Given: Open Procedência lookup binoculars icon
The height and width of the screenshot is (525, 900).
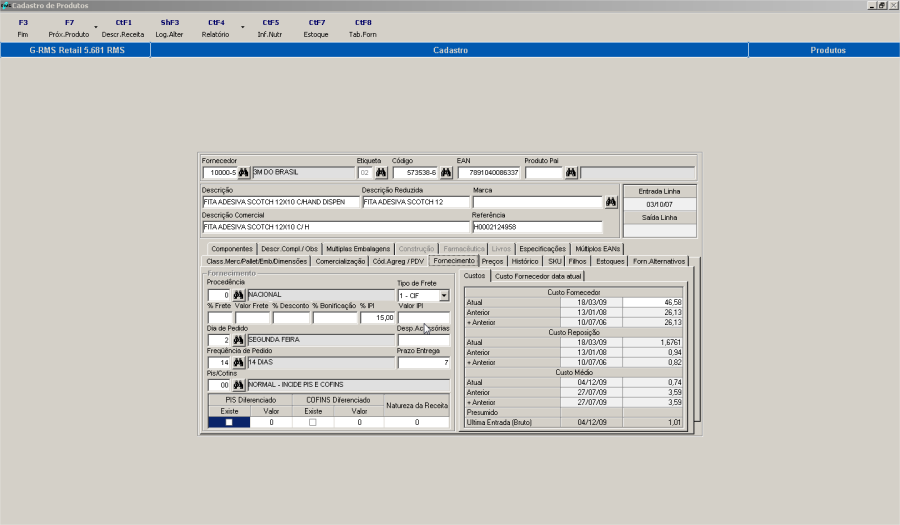Looking at the screenshot, I should tap(238, 295).
